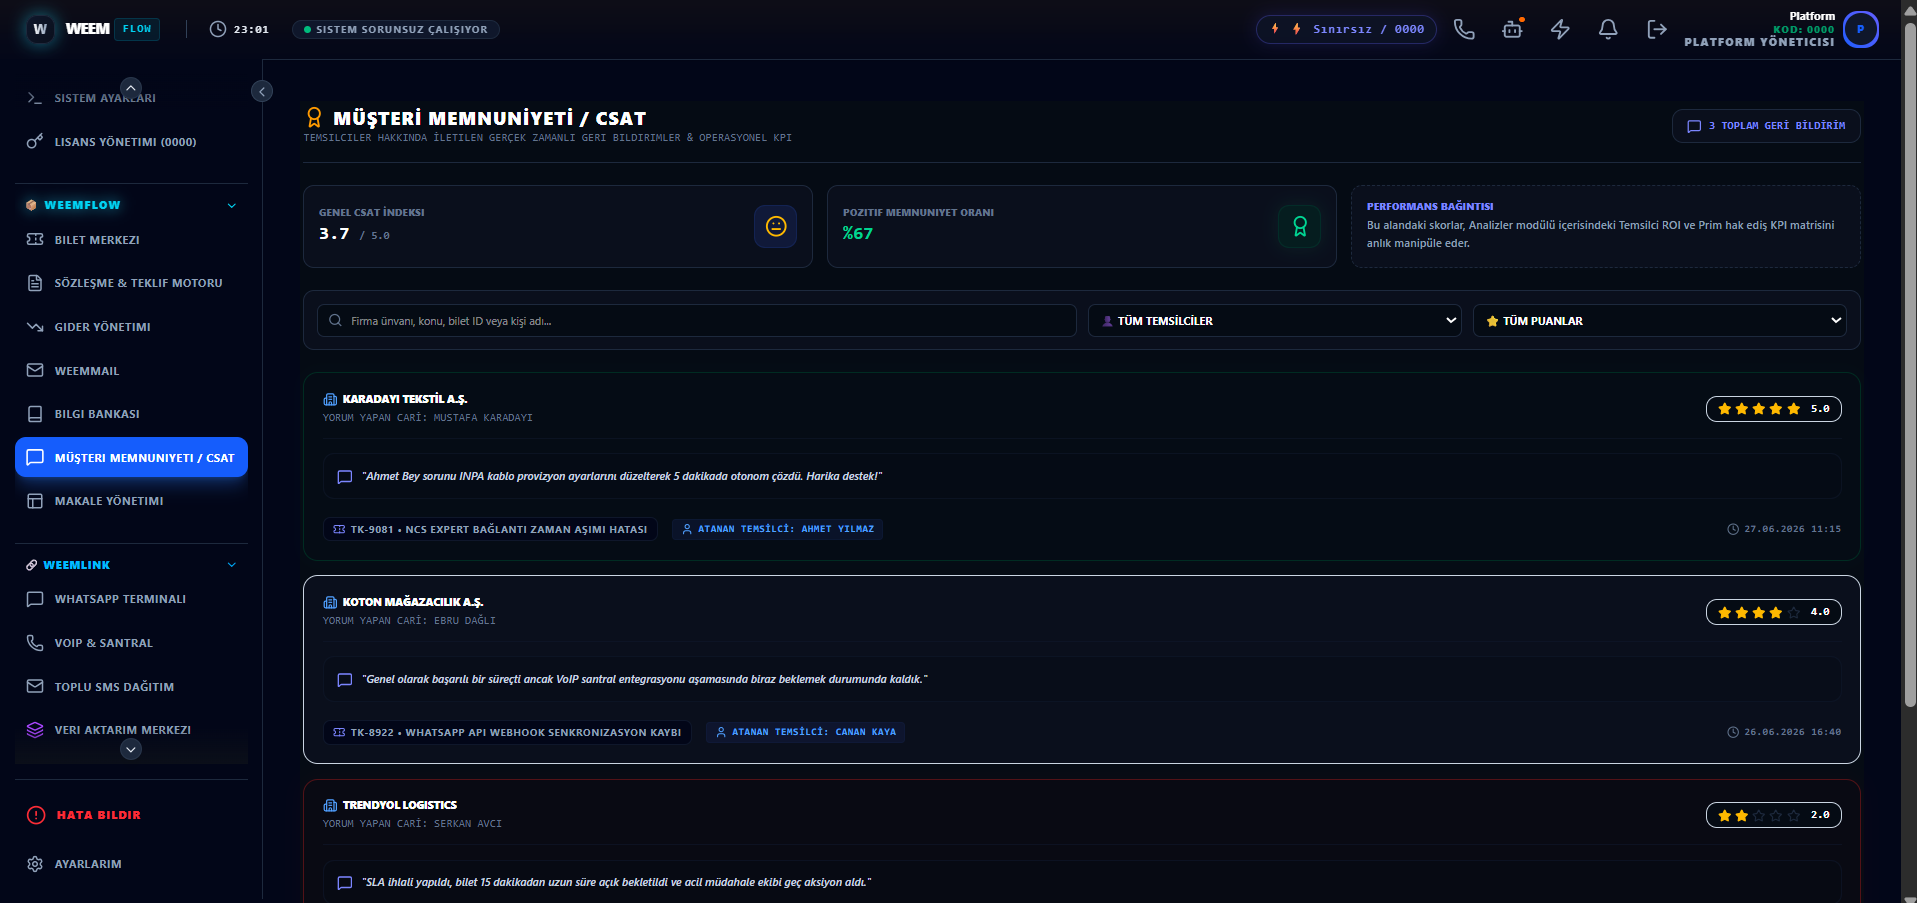Click the 4.0 star rating badge
Image resolution: width=1917 pixels, height=903 pixels.
point(1773,612)
